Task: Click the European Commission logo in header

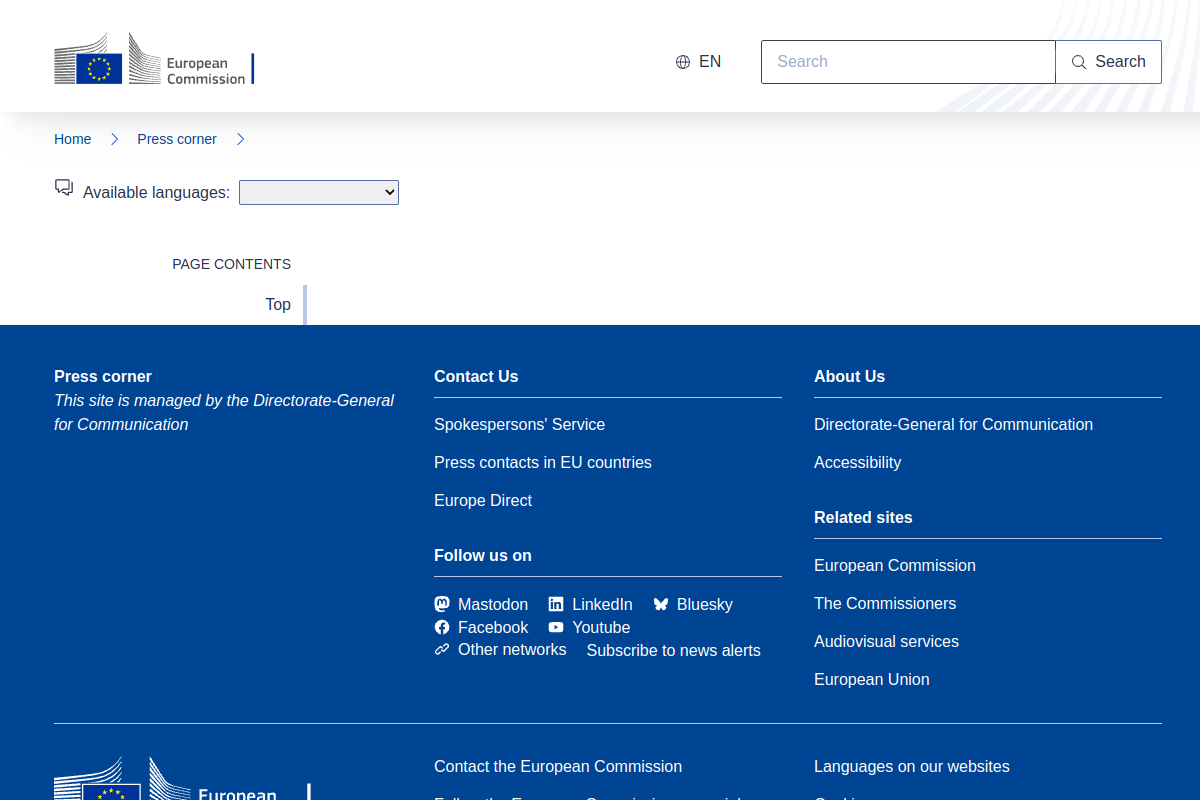Action: pos(154,60)
